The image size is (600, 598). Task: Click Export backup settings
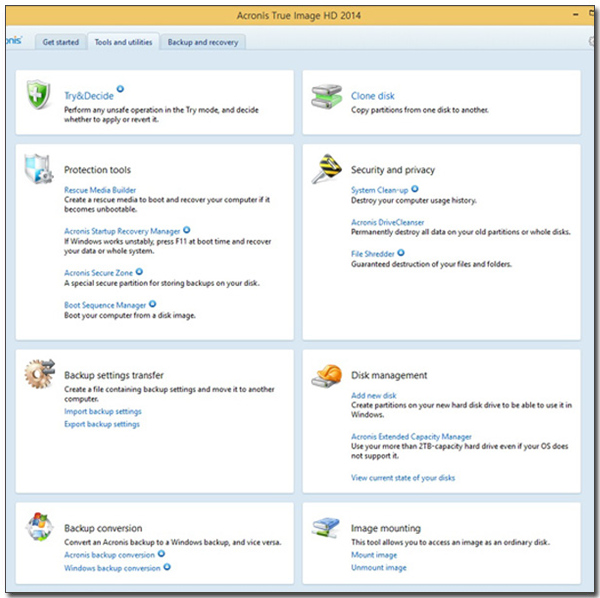point(102,424)
